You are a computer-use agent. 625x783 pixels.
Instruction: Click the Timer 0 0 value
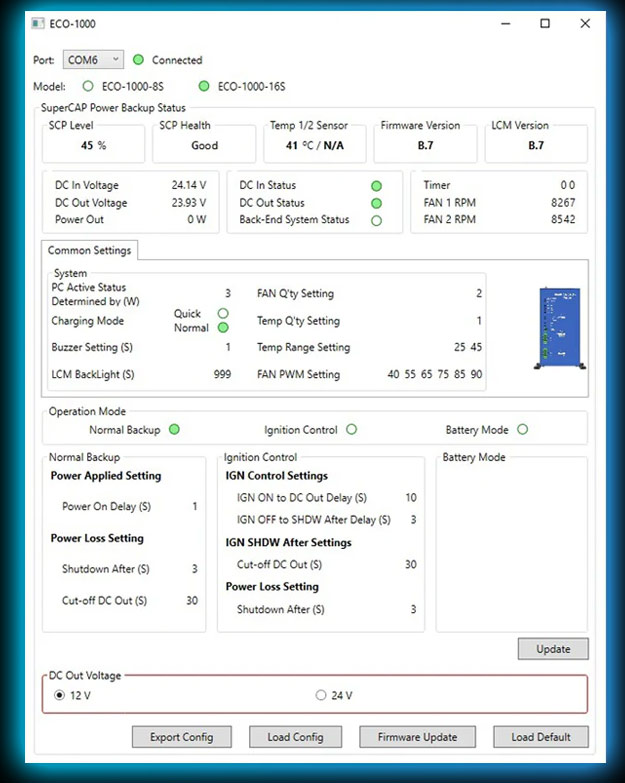coord(568,185)
